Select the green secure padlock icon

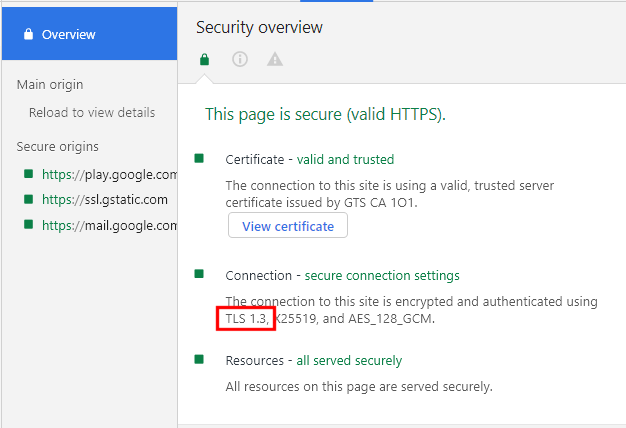click(204, 59)
